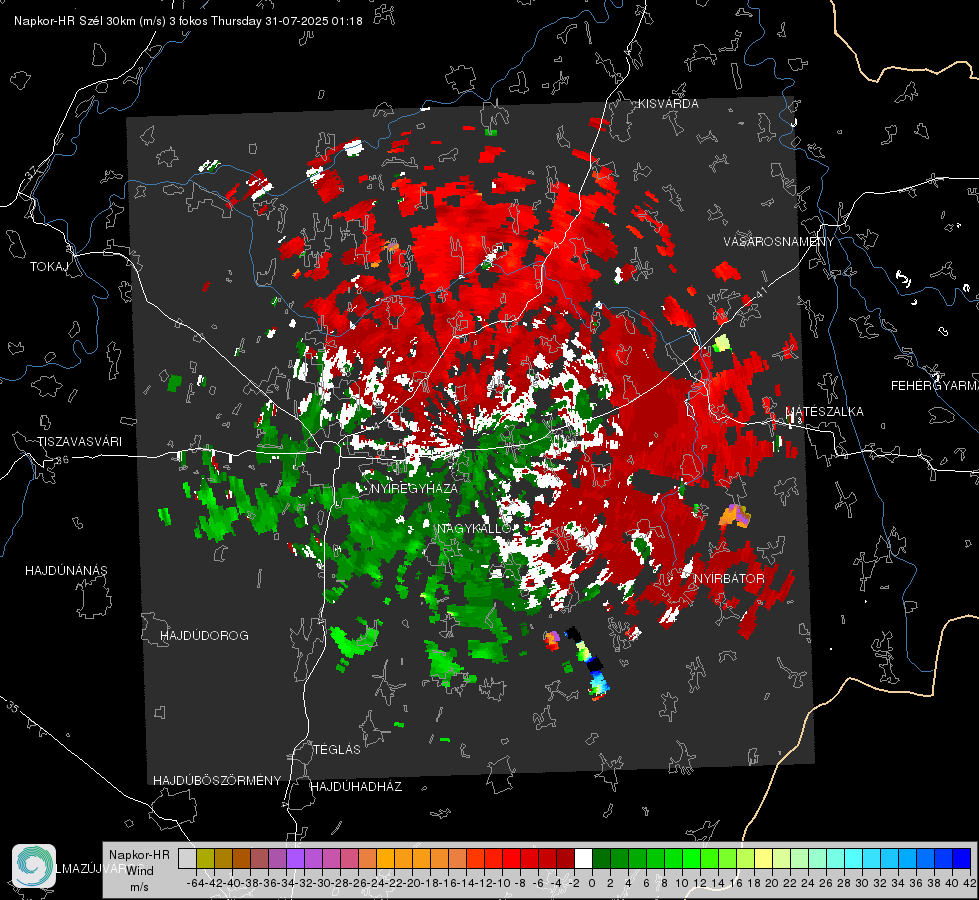This screenshot has width=979, height=900.
Task: Select the HAJDÚBÖSZÖRMÉNY city label
Action: point(217,781)
